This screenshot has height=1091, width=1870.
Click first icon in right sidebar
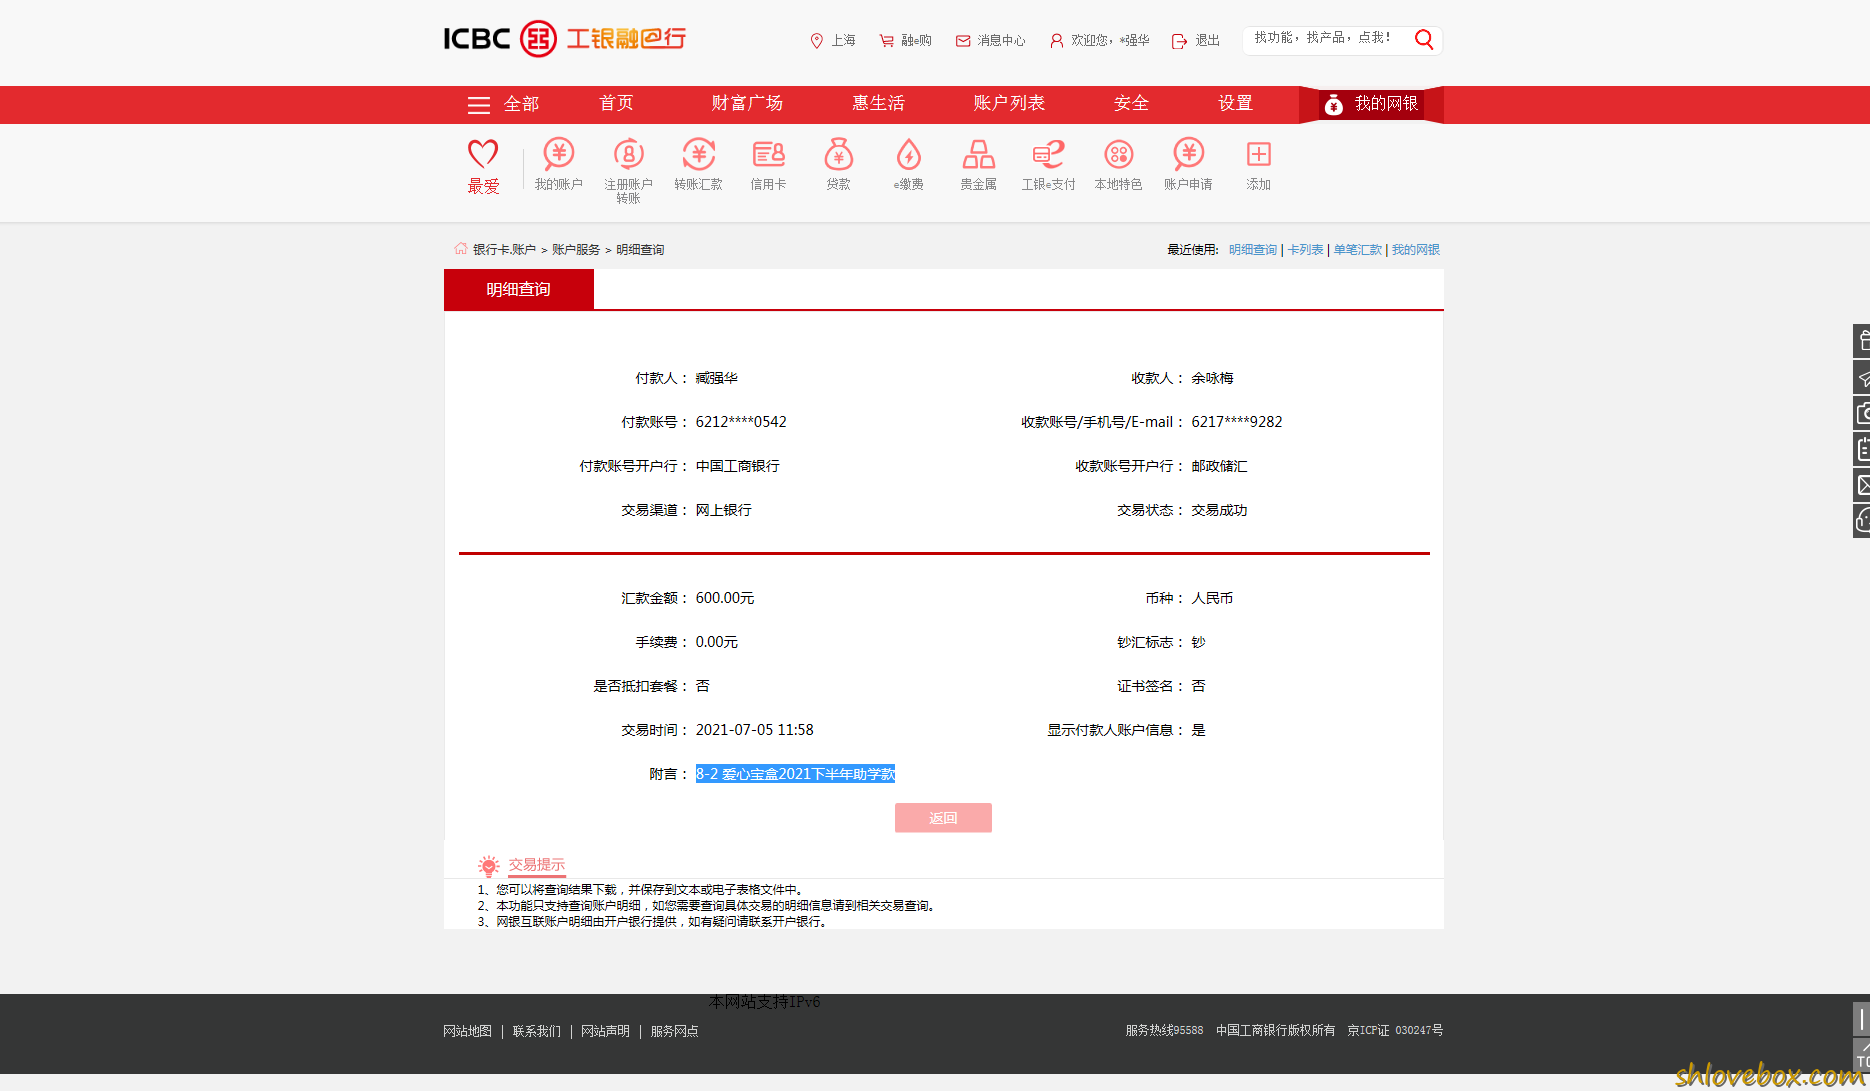tap(1862, 341)
